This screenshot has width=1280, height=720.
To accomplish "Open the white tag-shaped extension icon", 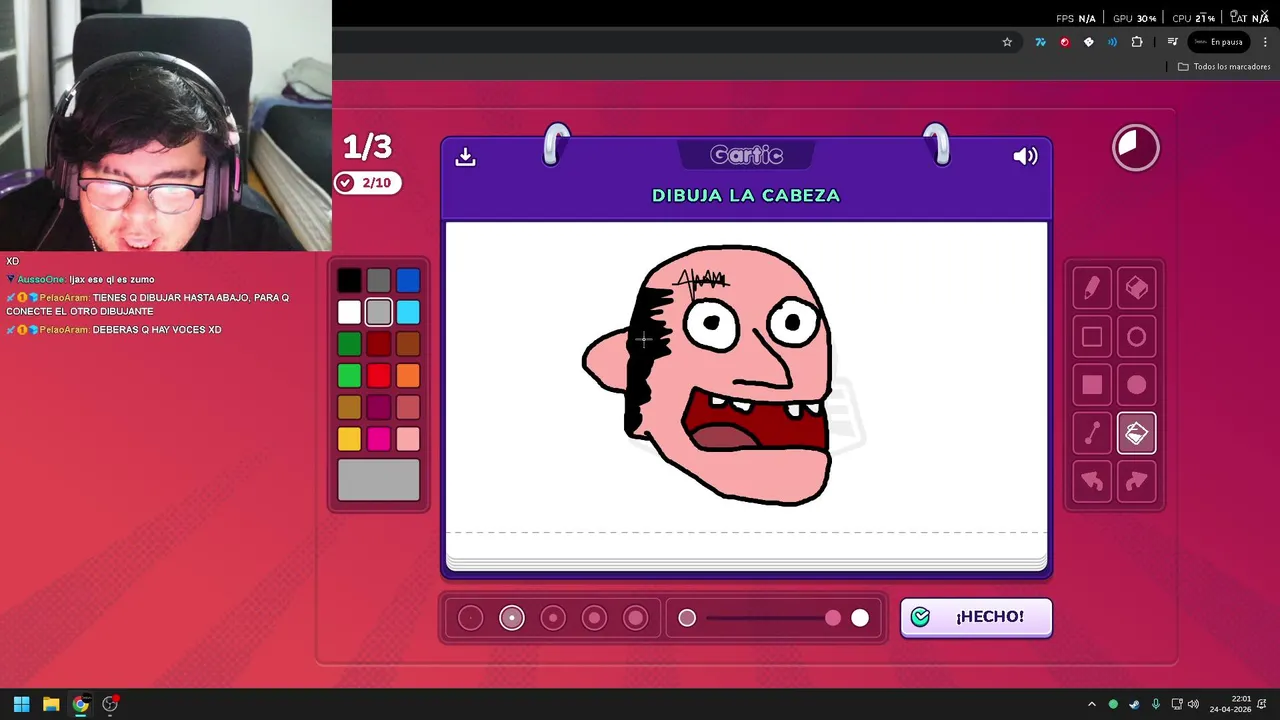I will pos(1088,42).
